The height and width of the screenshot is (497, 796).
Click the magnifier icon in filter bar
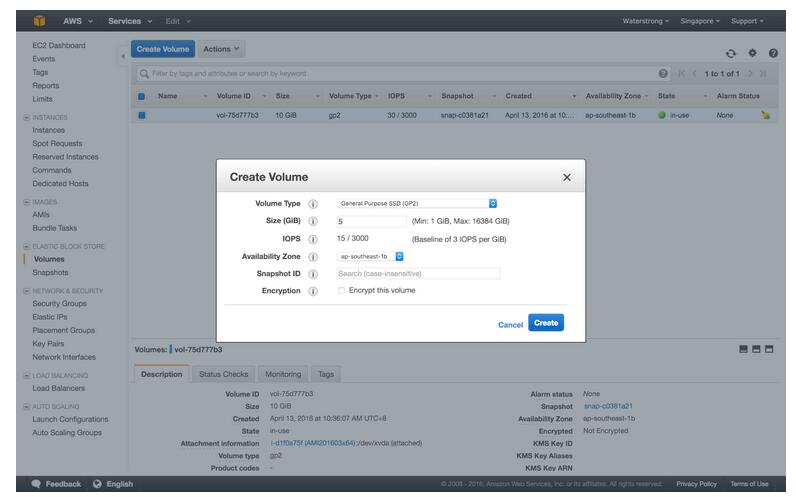(144, 74)
